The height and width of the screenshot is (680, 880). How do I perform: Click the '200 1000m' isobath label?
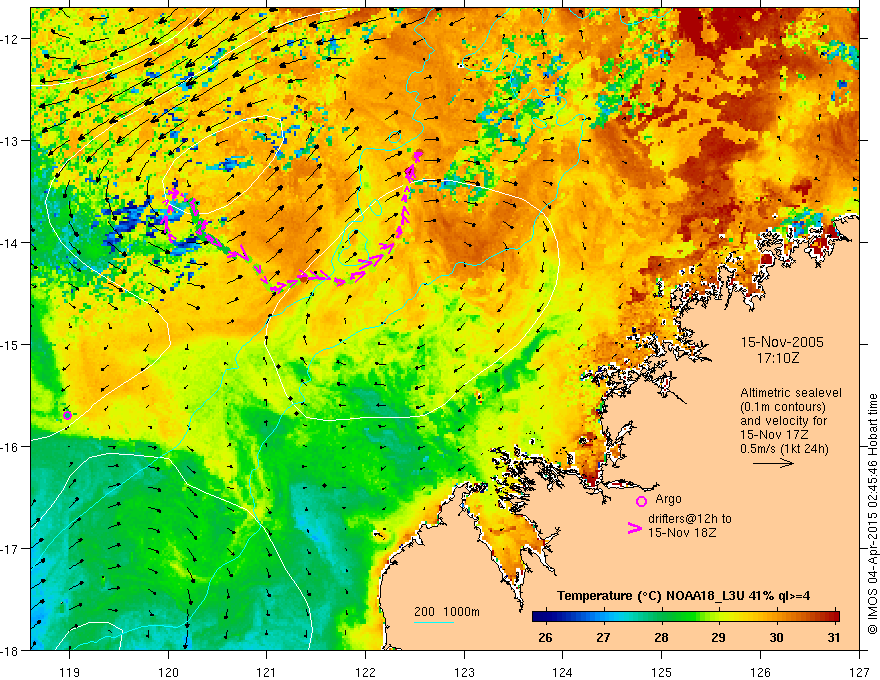pos(447,612)
